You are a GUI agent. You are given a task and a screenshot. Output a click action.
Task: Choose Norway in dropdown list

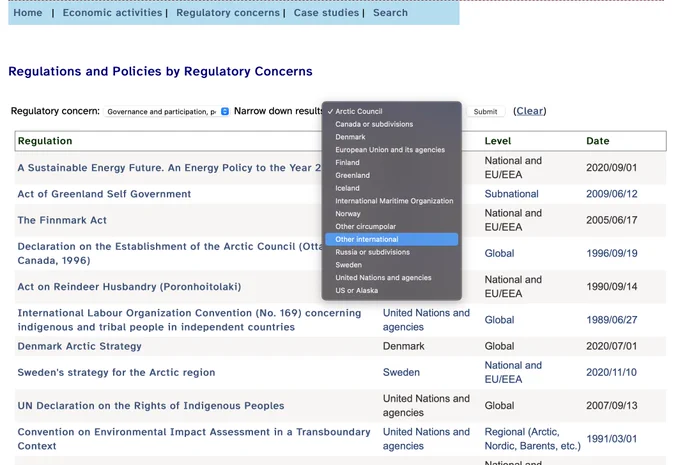click(x=392, y=214)
